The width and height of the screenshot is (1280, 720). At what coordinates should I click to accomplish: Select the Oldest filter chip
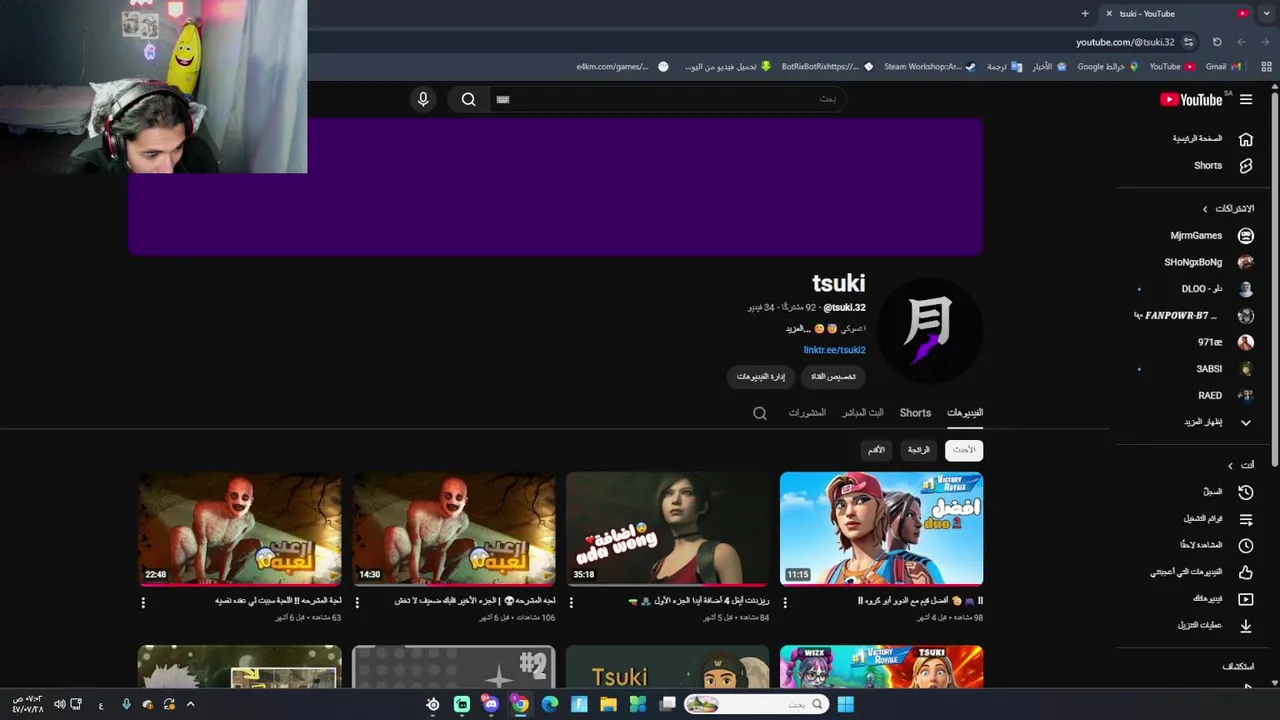click(x=876, y=450)
